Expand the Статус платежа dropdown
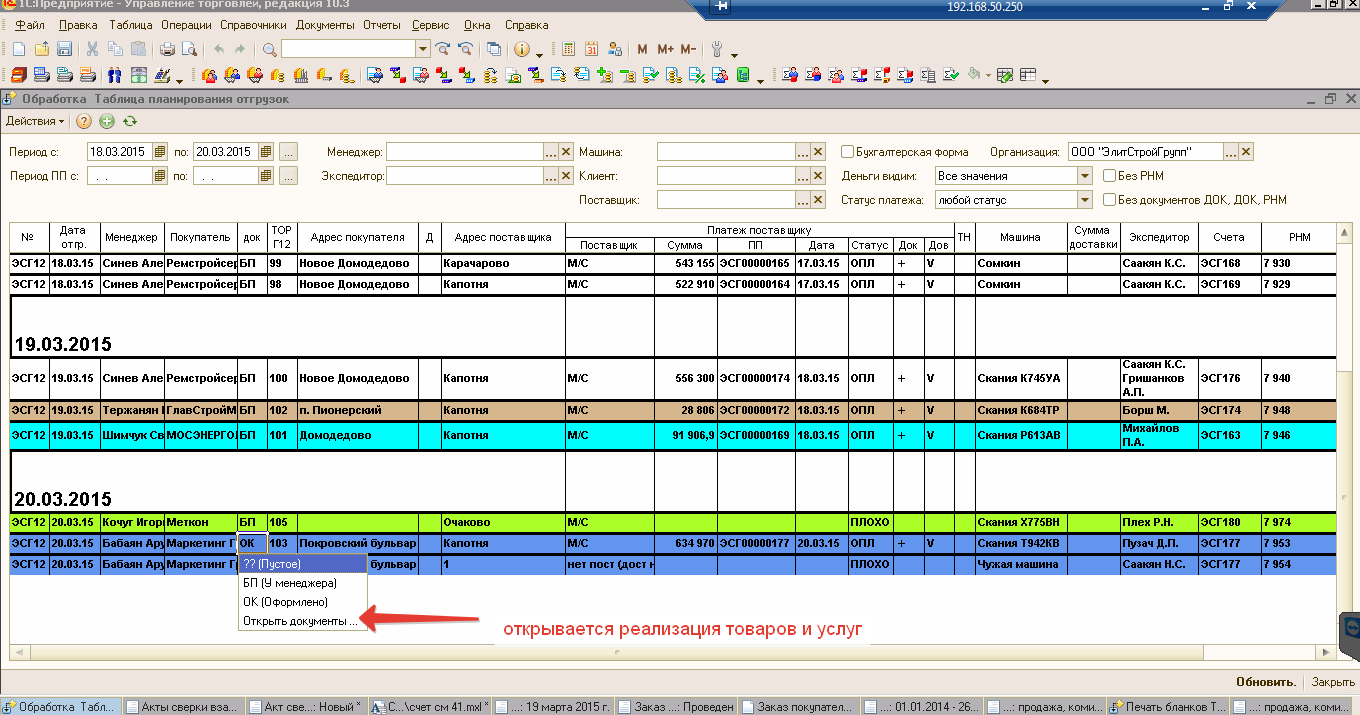This screenshot has width=1360, height=715. click(x=1084, y=200)
